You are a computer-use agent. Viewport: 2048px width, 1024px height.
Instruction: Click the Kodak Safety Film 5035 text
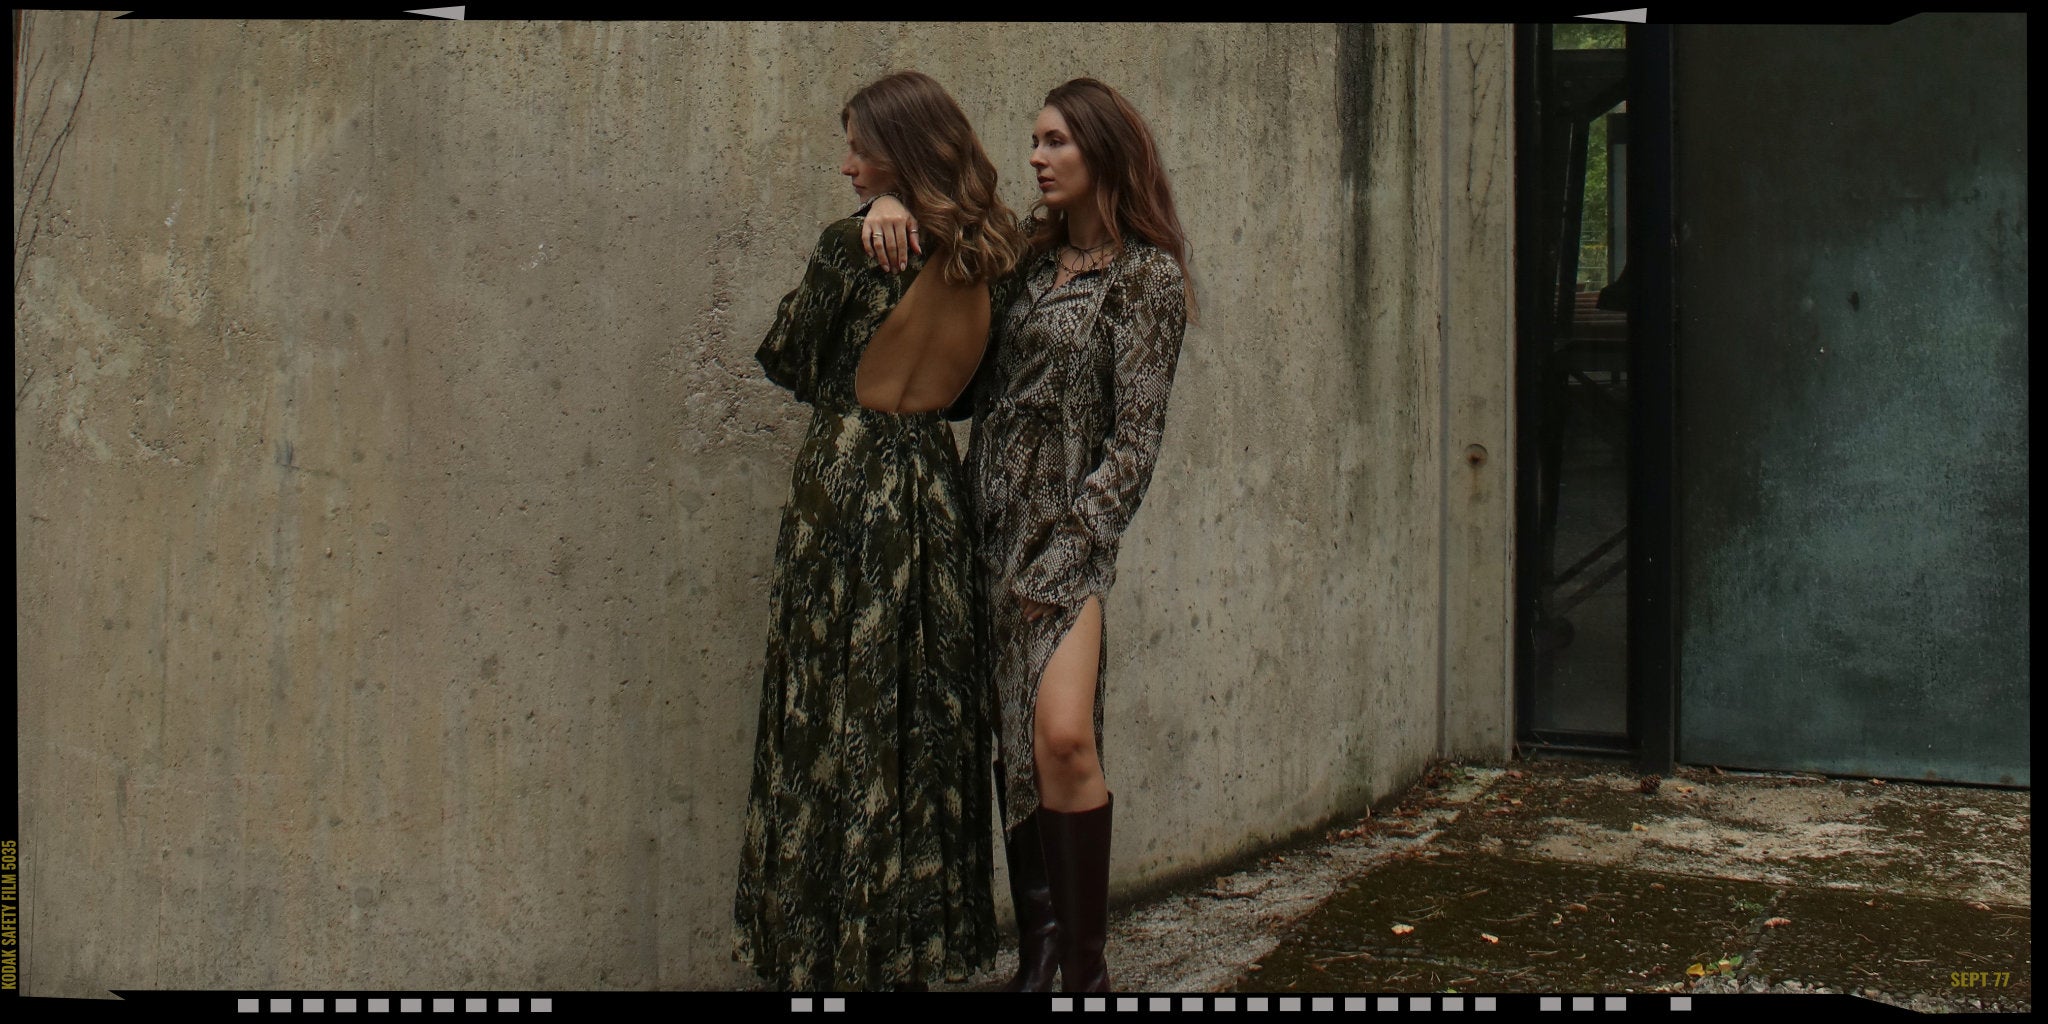pyautogui.click(x=10, y=914)
